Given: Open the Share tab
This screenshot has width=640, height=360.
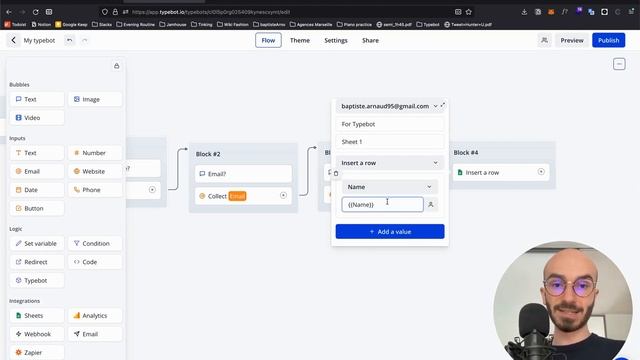Looking at the screenshot, I should click(x=370, y=40).
